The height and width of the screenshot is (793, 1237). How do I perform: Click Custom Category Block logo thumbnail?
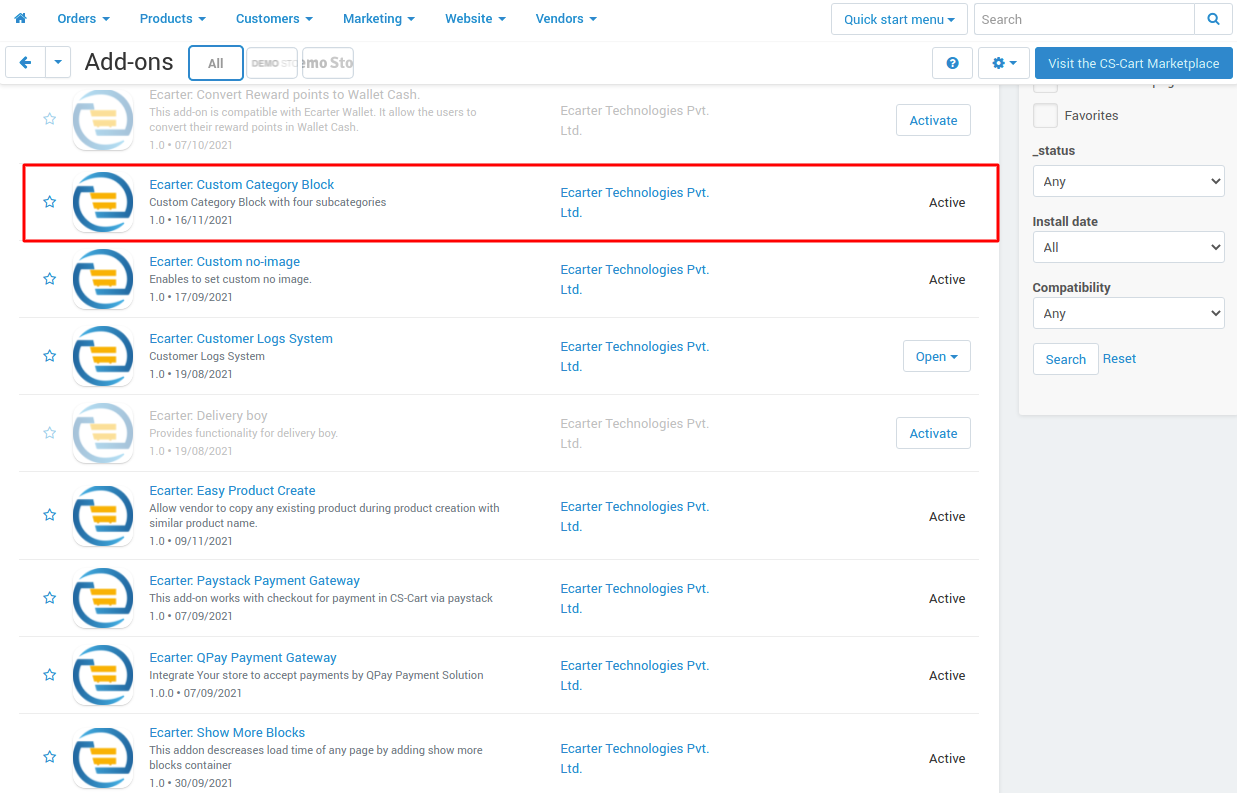click(103, 202)
